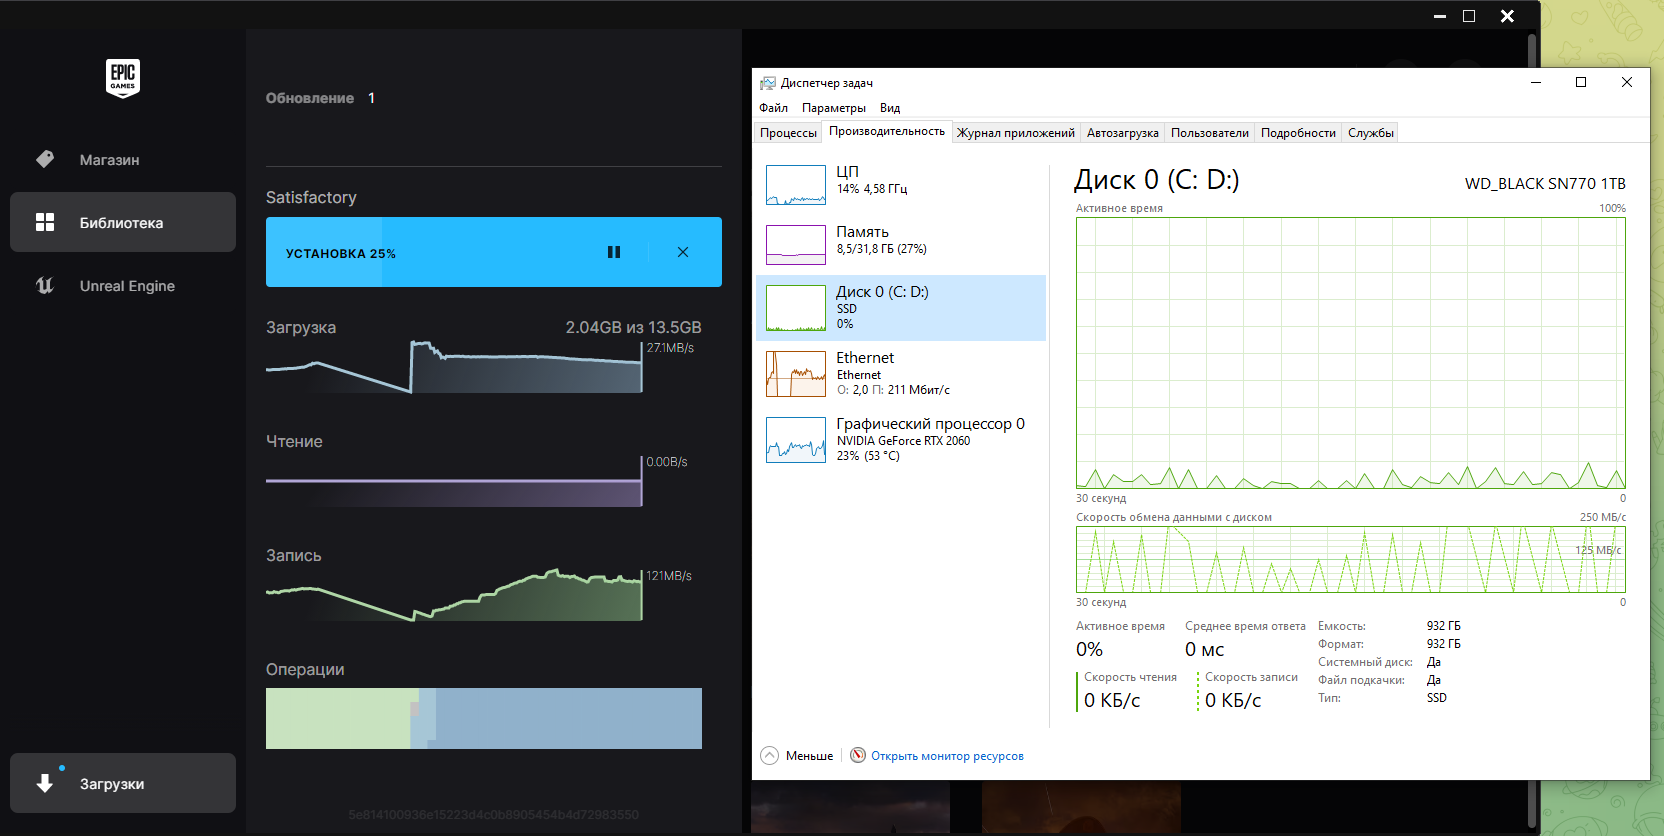This screenshot has height=836, width=1664.
Task: Open the Загрузки section
Action: [123, 783]
